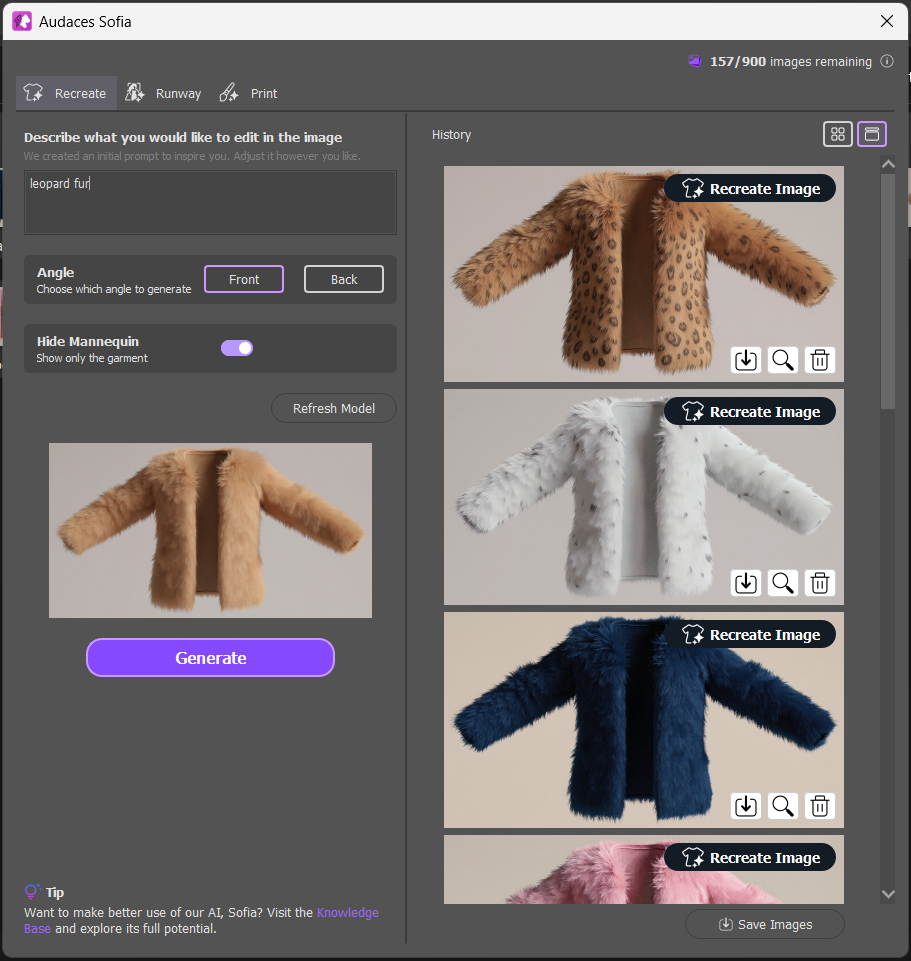This screenshot has width=911, height=961.
Task: Open the Print tab
Action: [x=247, y=92]
